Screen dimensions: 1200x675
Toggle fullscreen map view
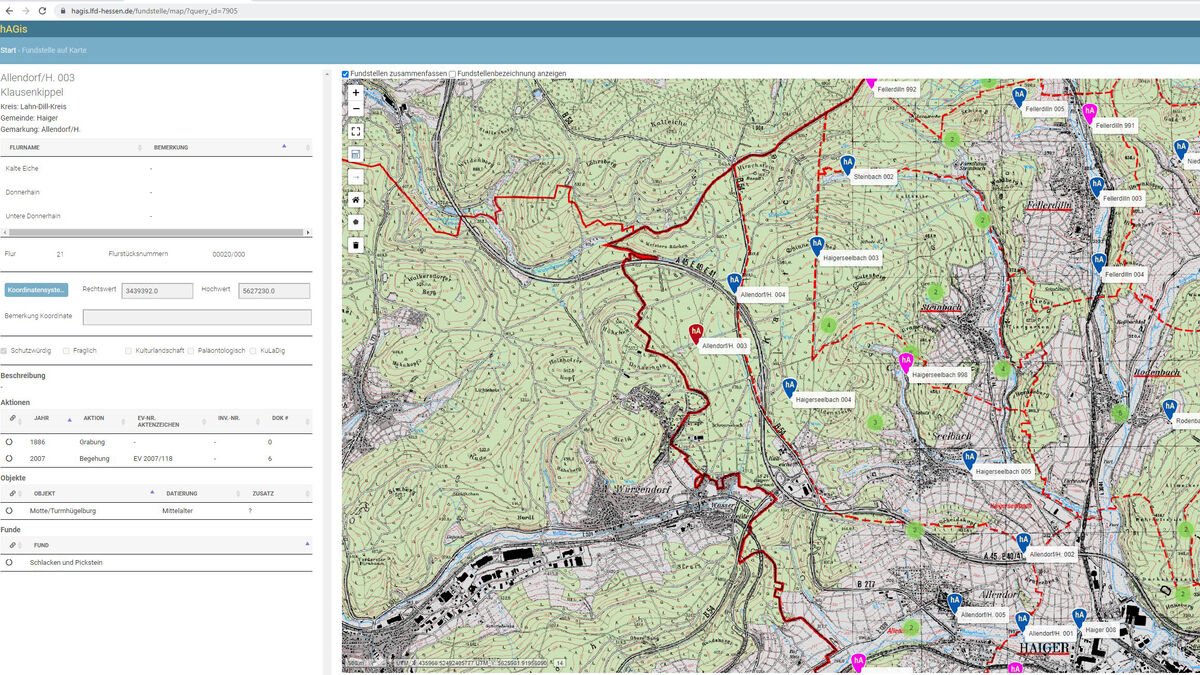[x=356, y=131]
